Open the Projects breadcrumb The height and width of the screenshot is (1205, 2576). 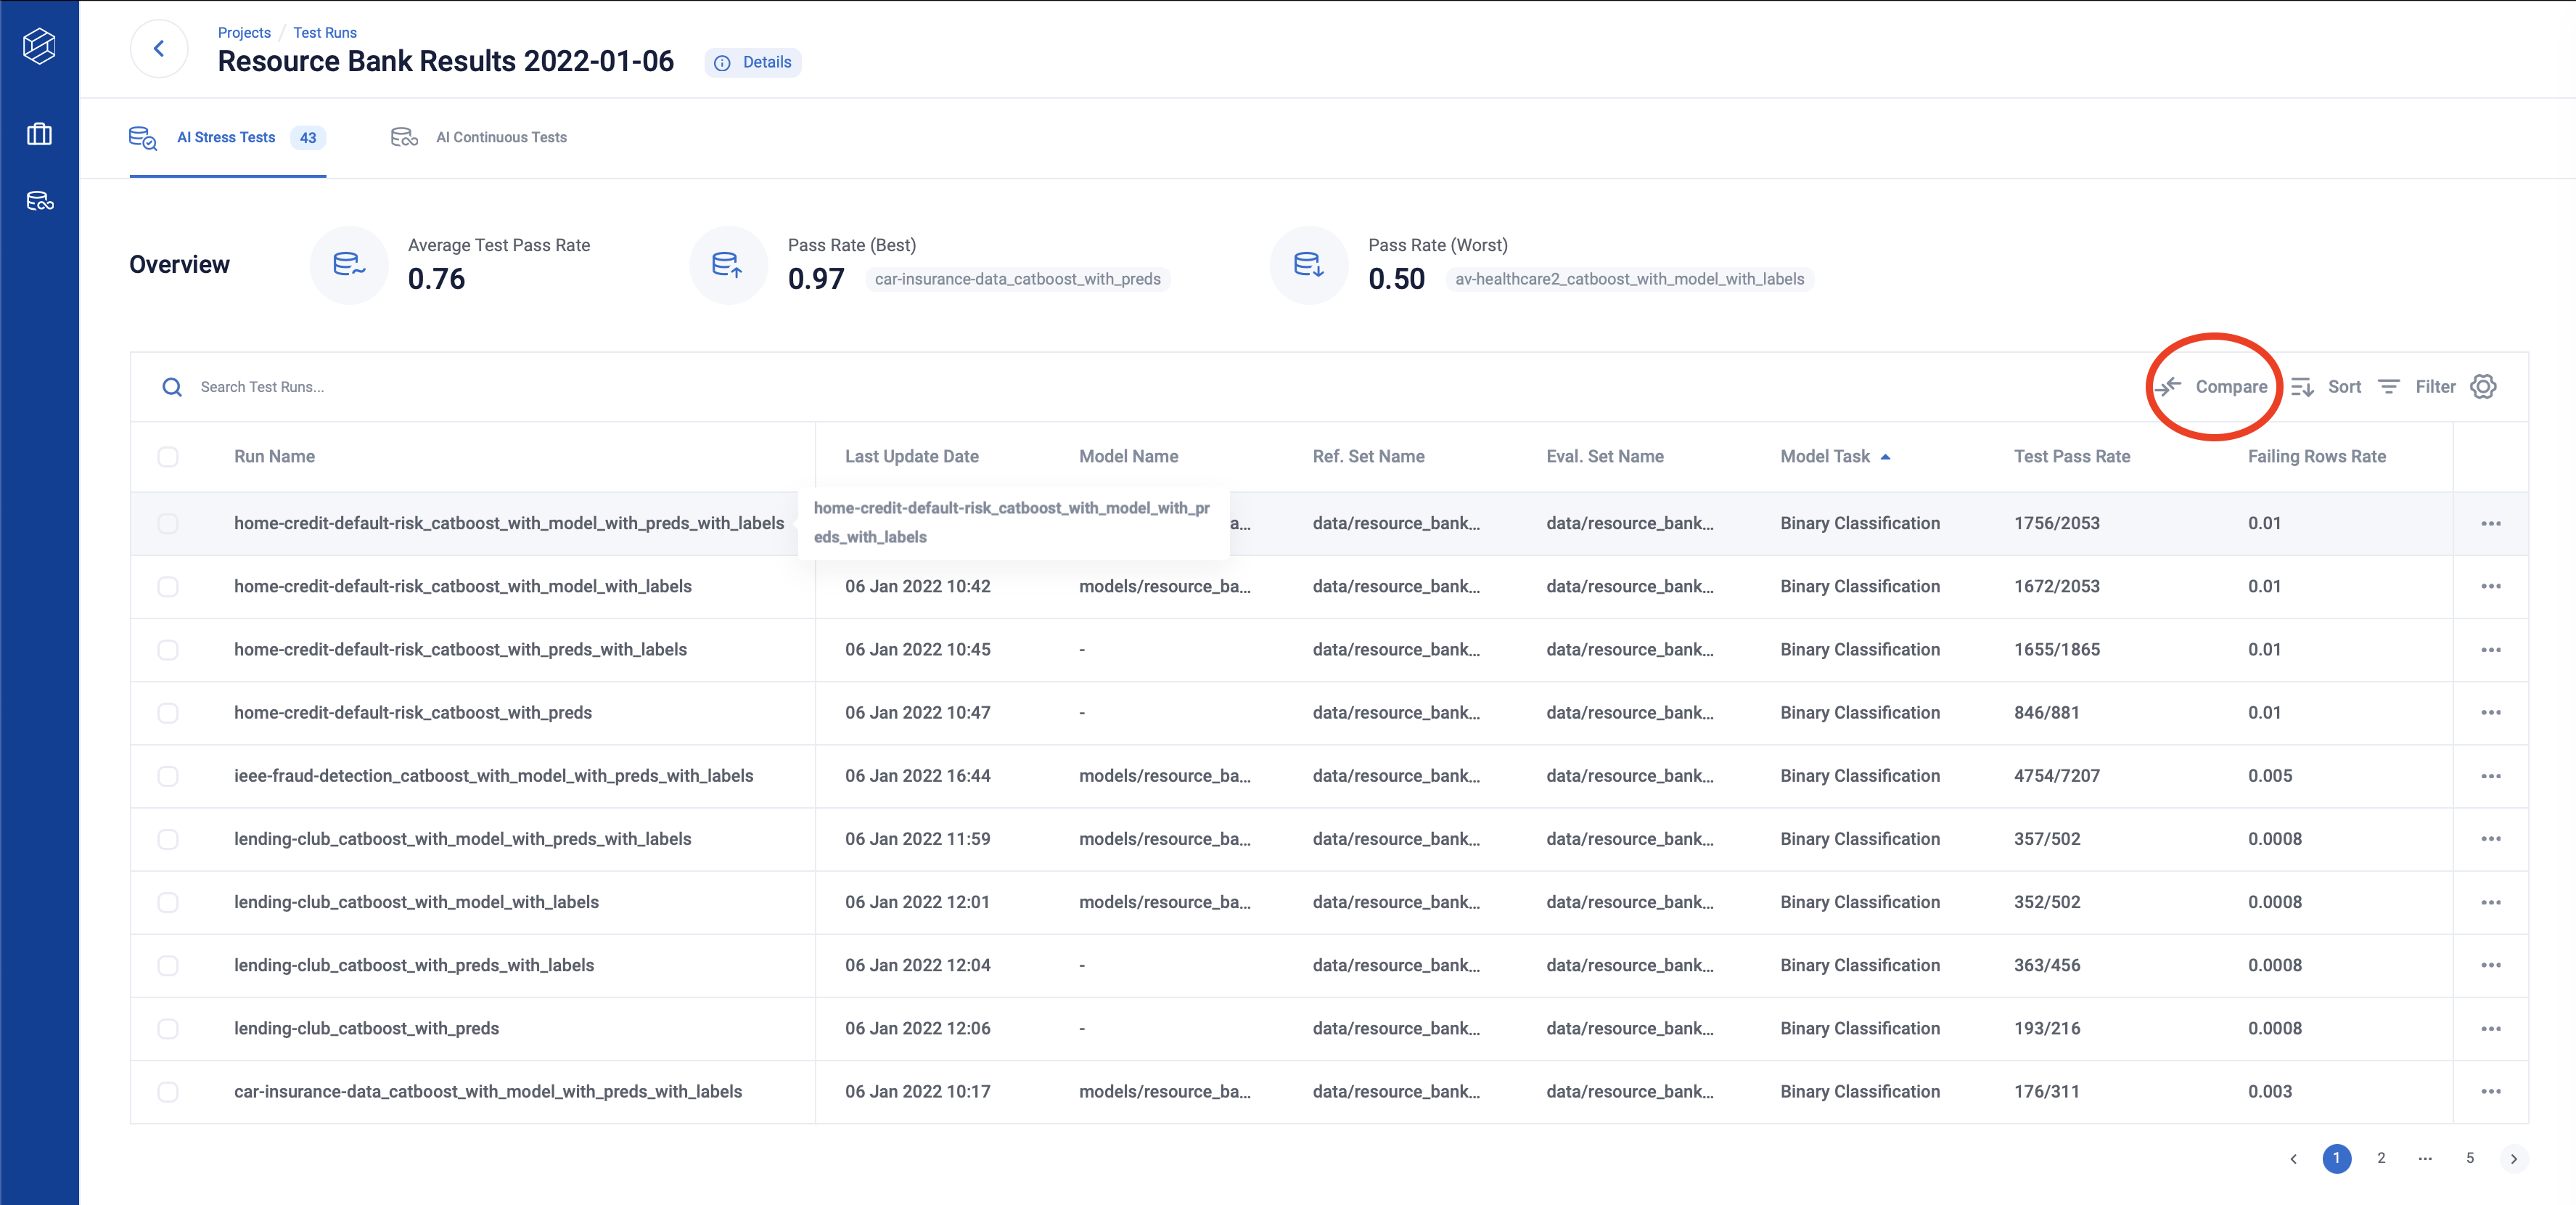coord(244,33)
